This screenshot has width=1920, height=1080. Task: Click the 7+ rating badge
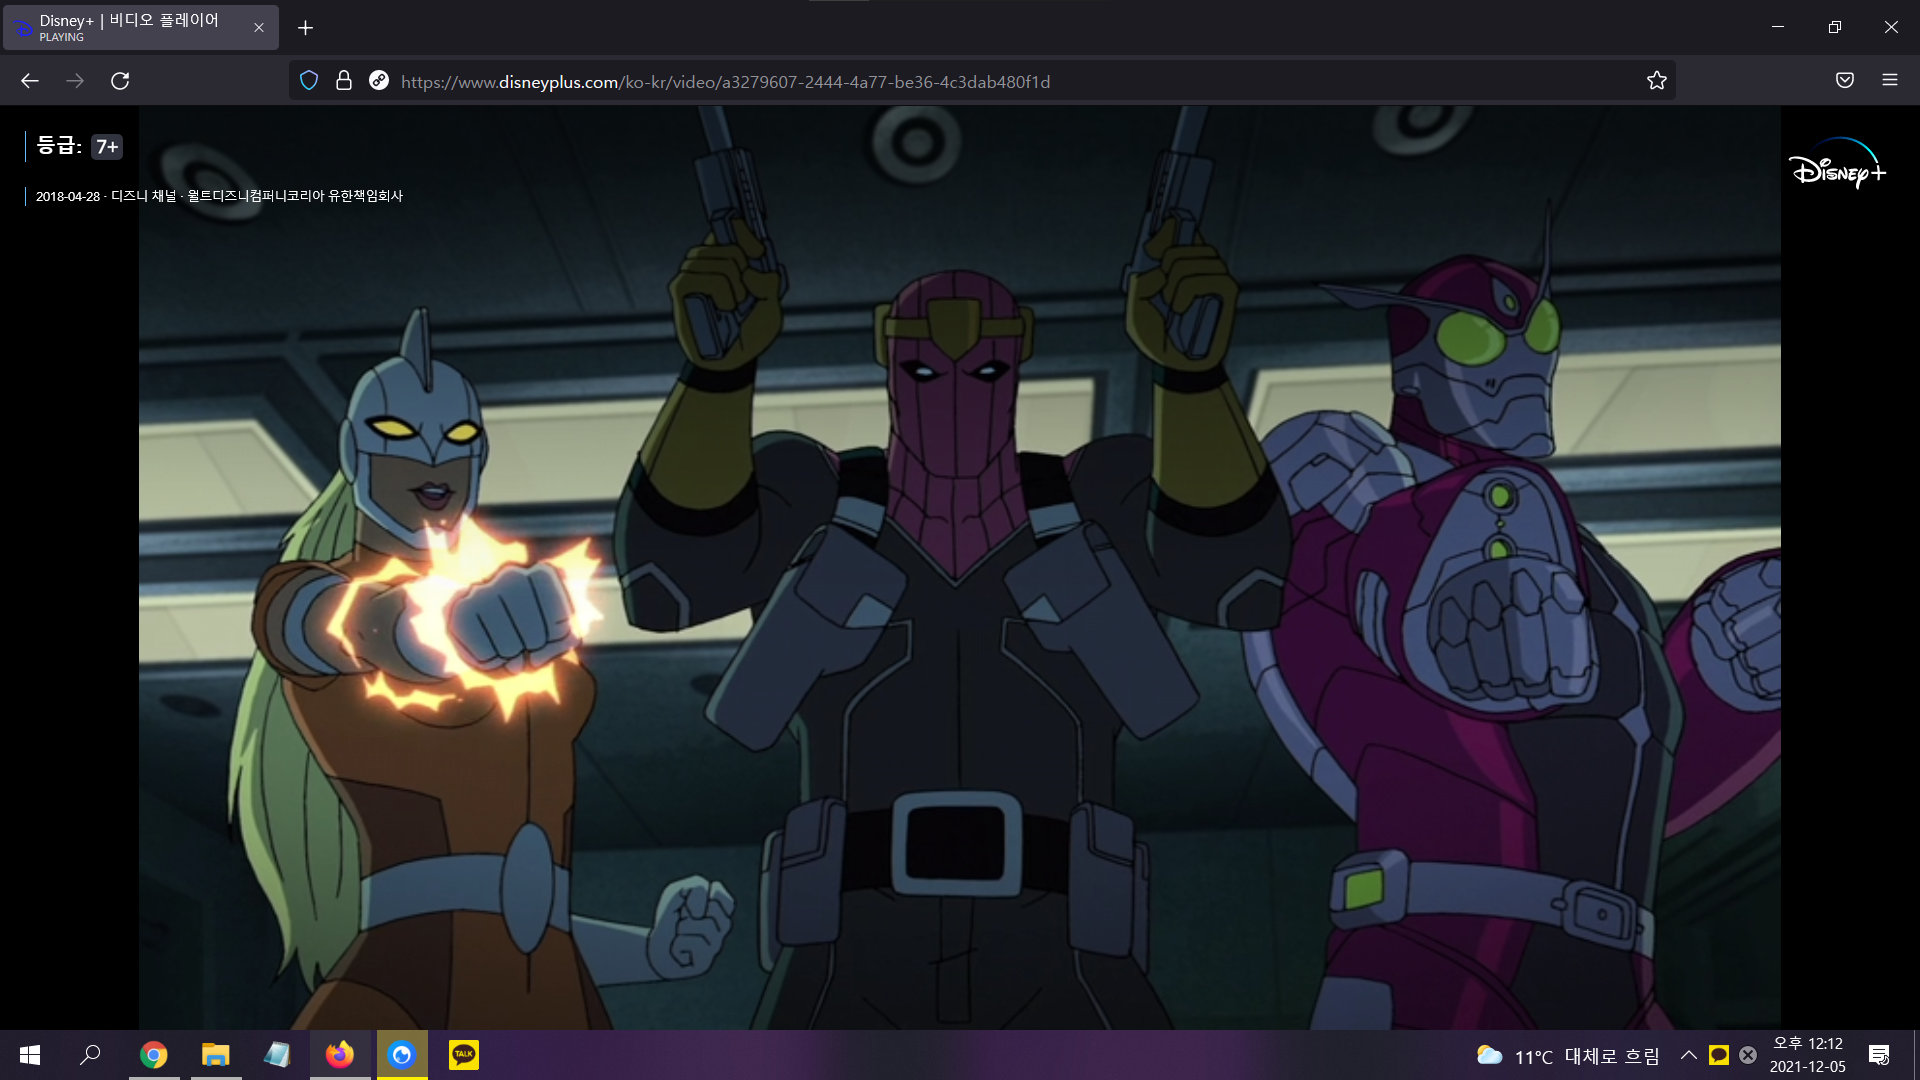tap(107, 147)
